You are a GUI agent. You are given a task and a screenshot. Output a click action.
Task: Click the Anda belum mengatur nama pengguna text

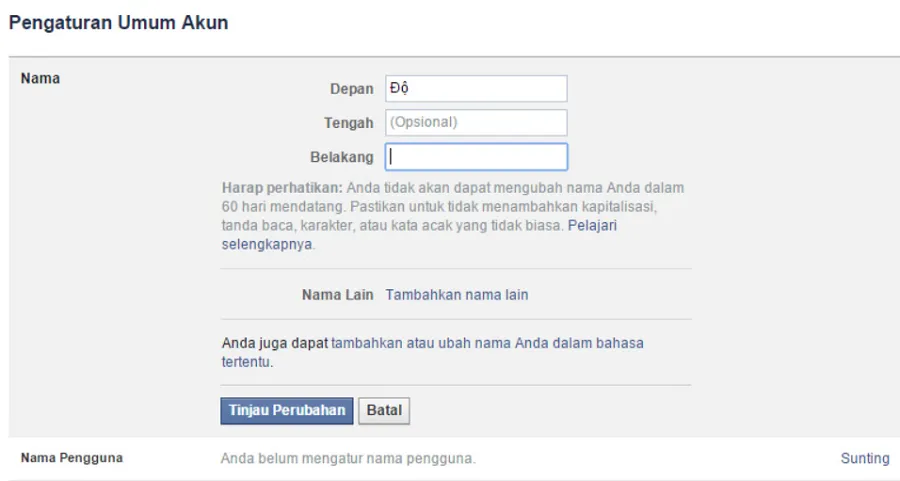coord(348,459)
